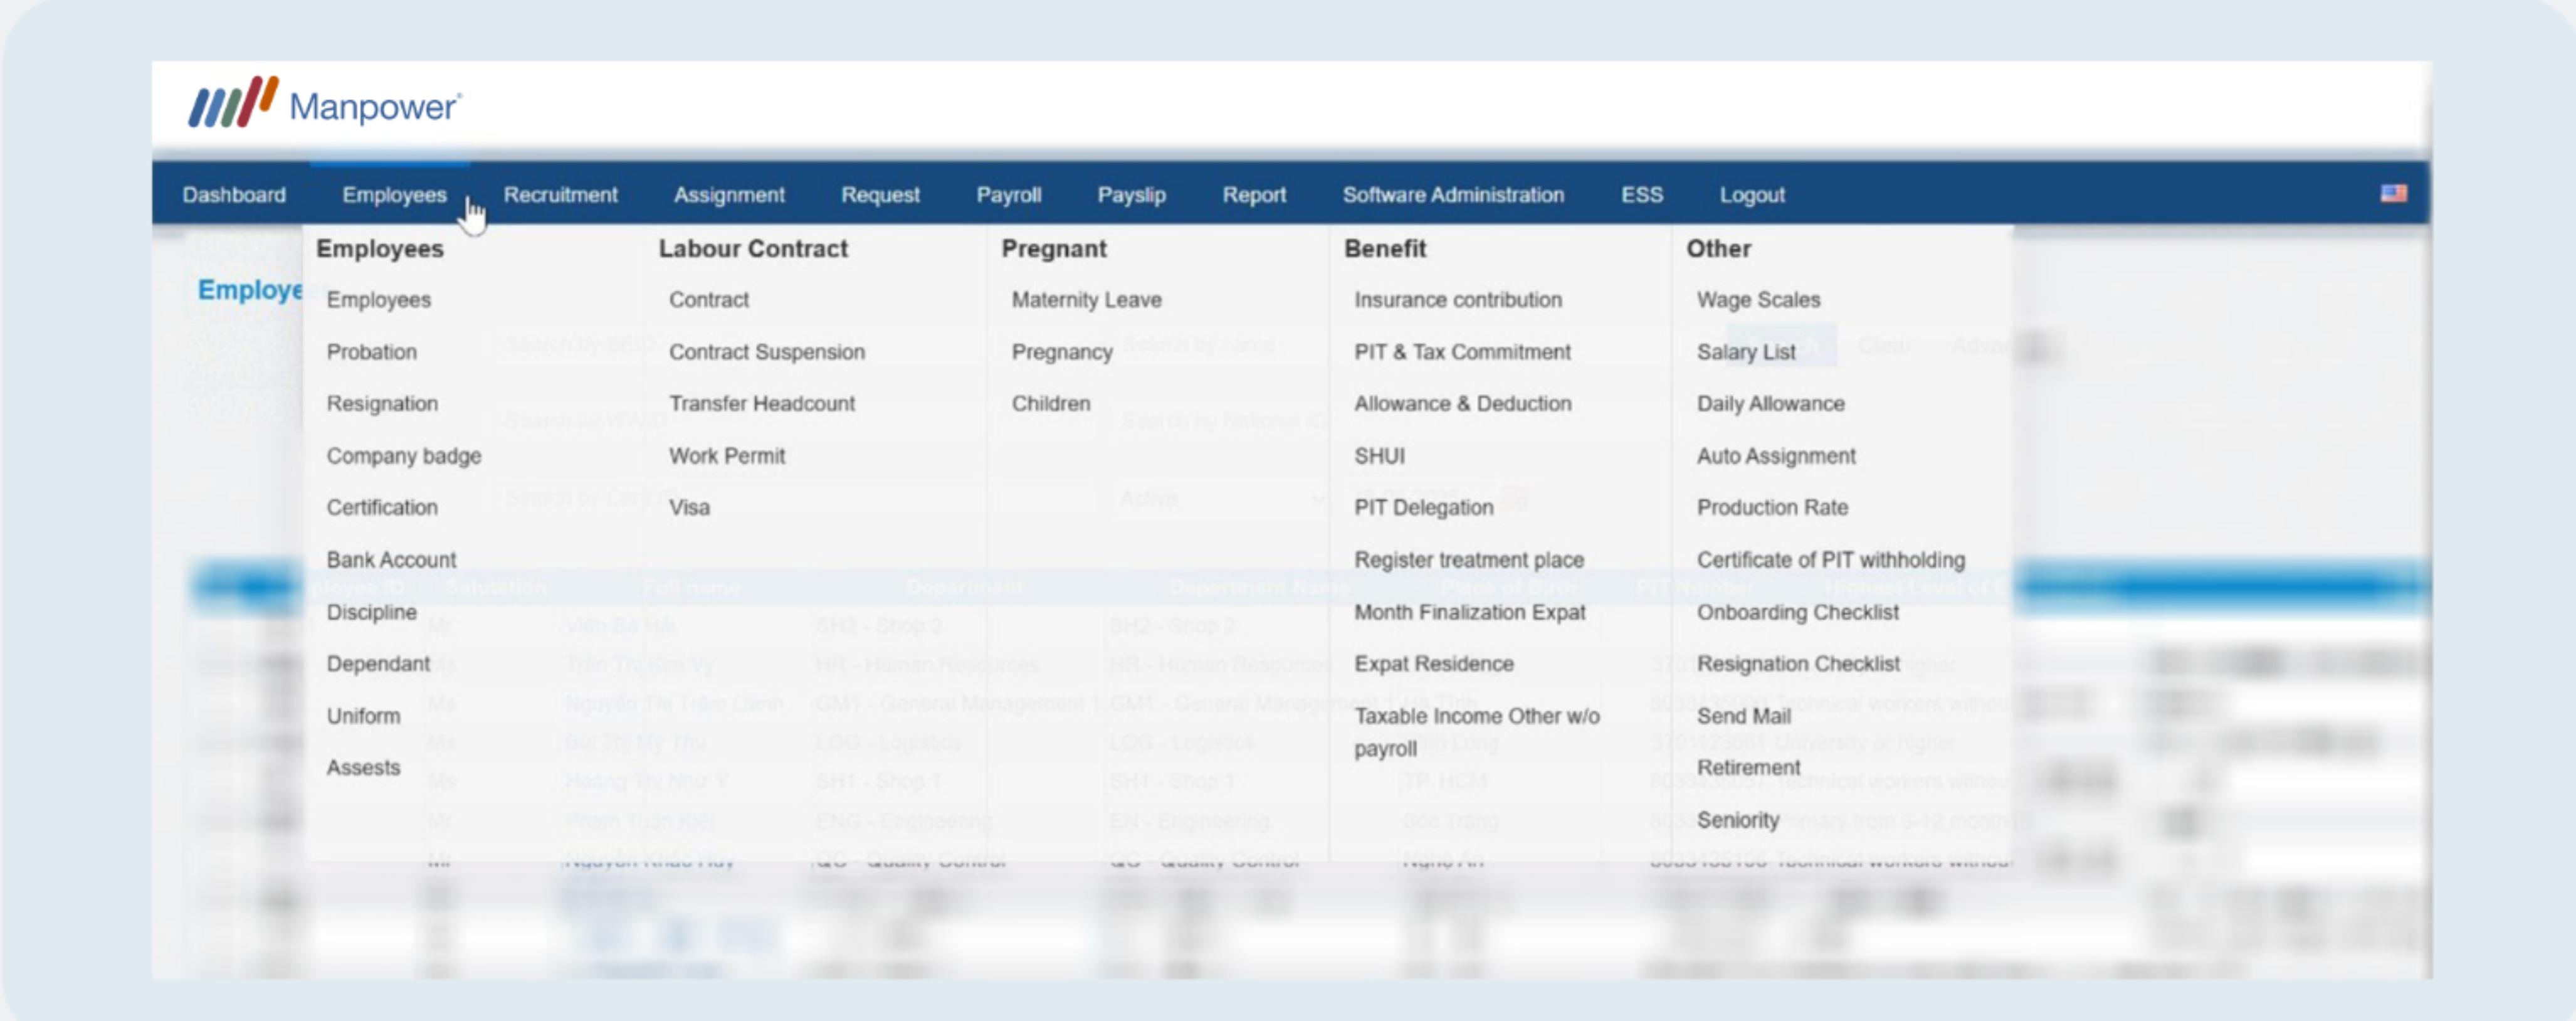Viewport: 2576px width, 1021px height.
Task: Select Resignation in the Employees column
Action: [382, 404]
